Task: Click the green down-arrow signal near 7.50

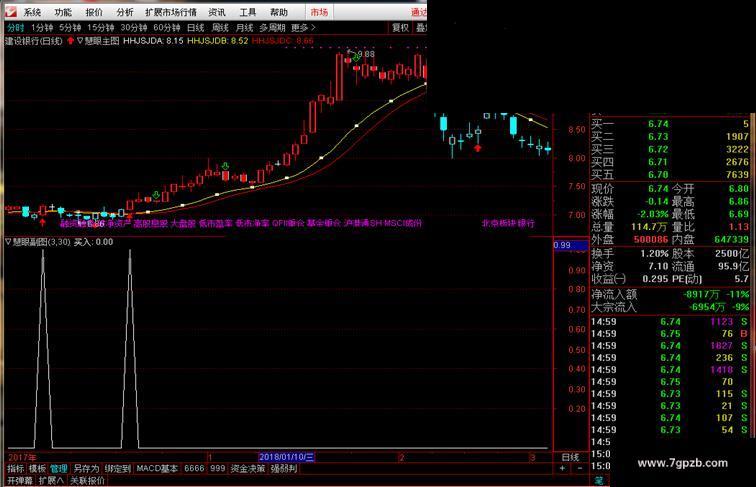Action: (156, 195)
